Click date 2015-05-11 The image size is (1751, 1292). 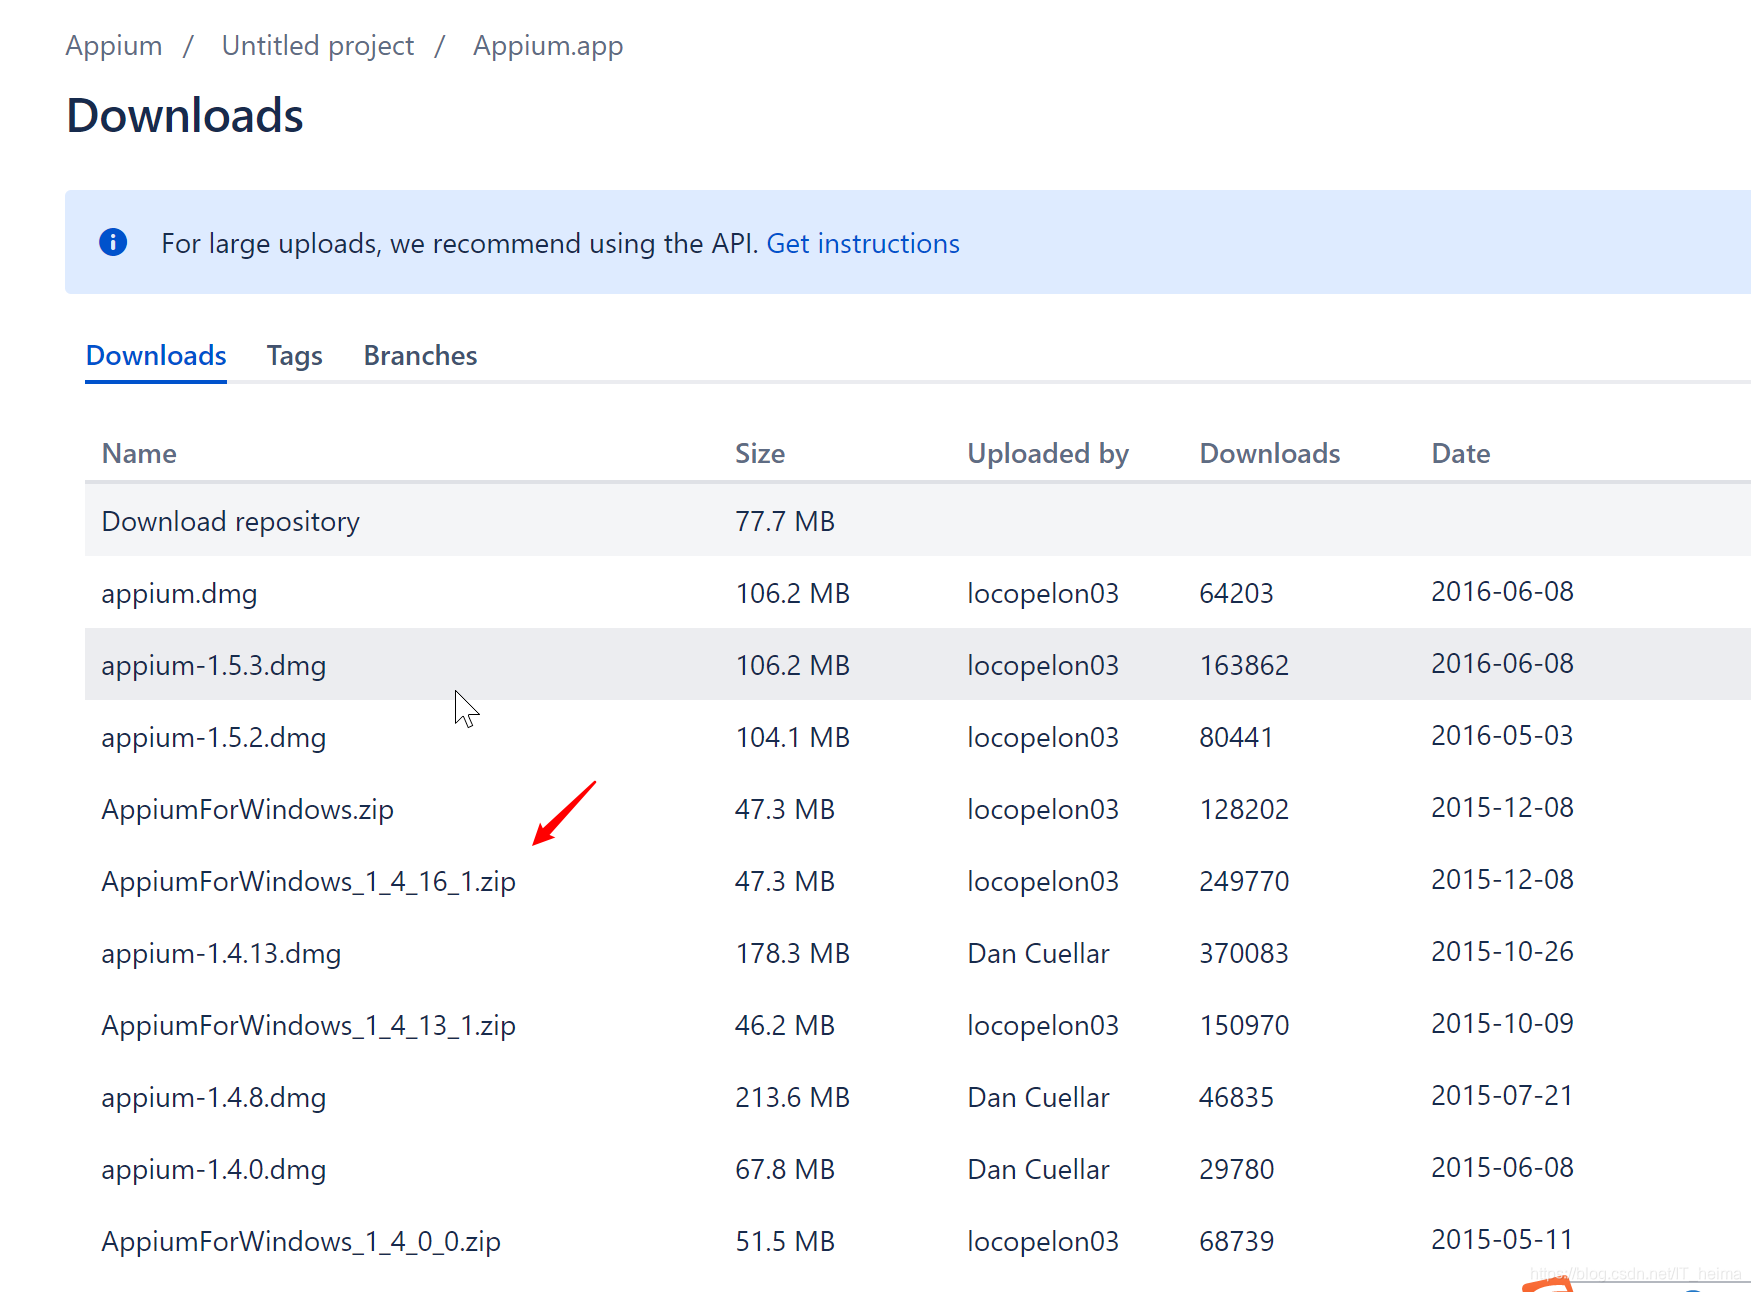pyautogui.click(x=1502, y=1240)
